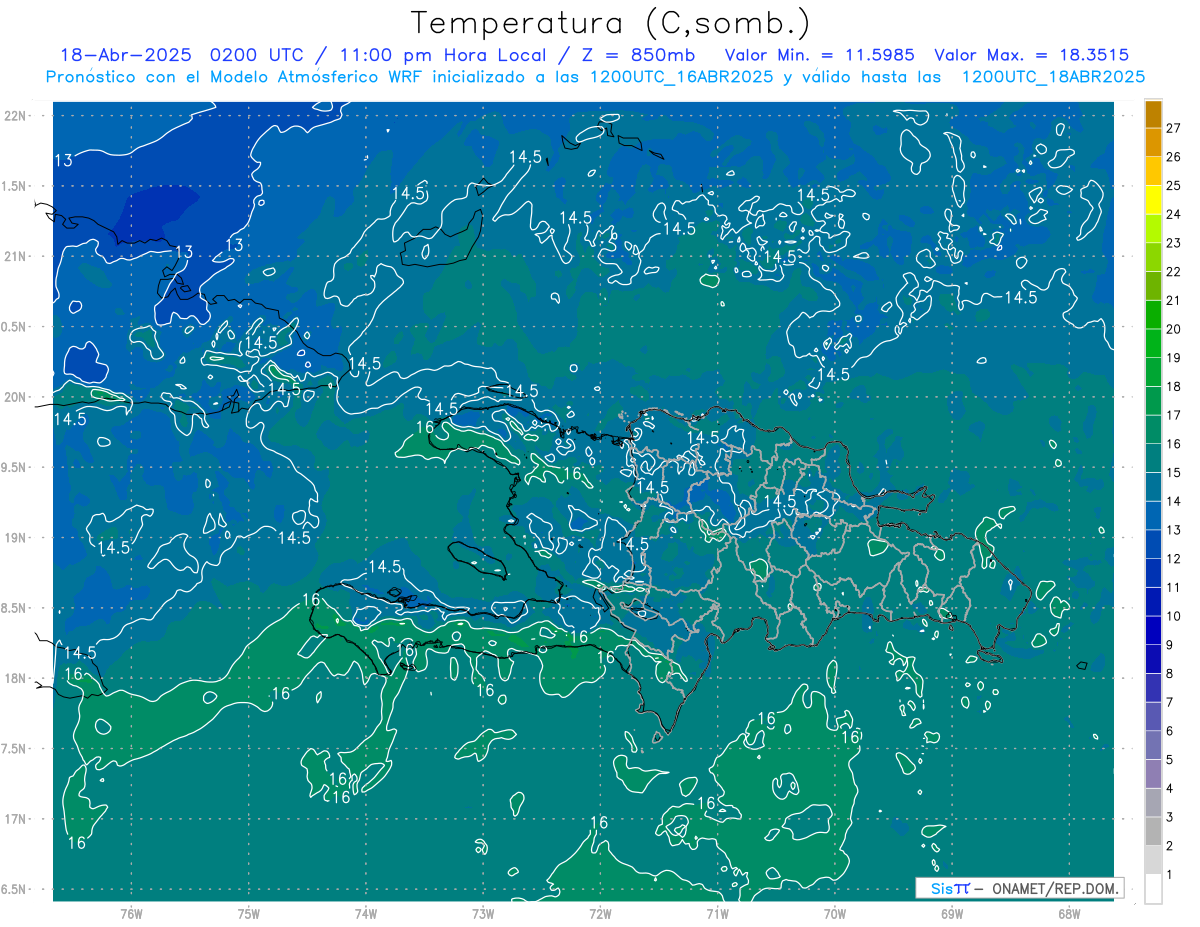Click the "Valor Min. = 11.5985" value
The height and width of the screenshot is (927, 1200).
point(820,55)
